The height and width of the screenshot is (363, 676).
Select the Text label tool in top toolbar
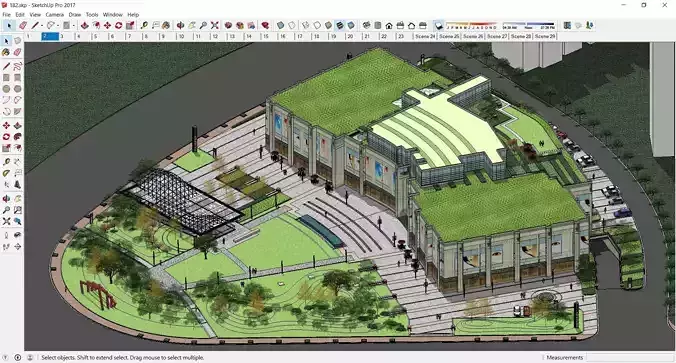pyautogui.click(x=155, y=26)
